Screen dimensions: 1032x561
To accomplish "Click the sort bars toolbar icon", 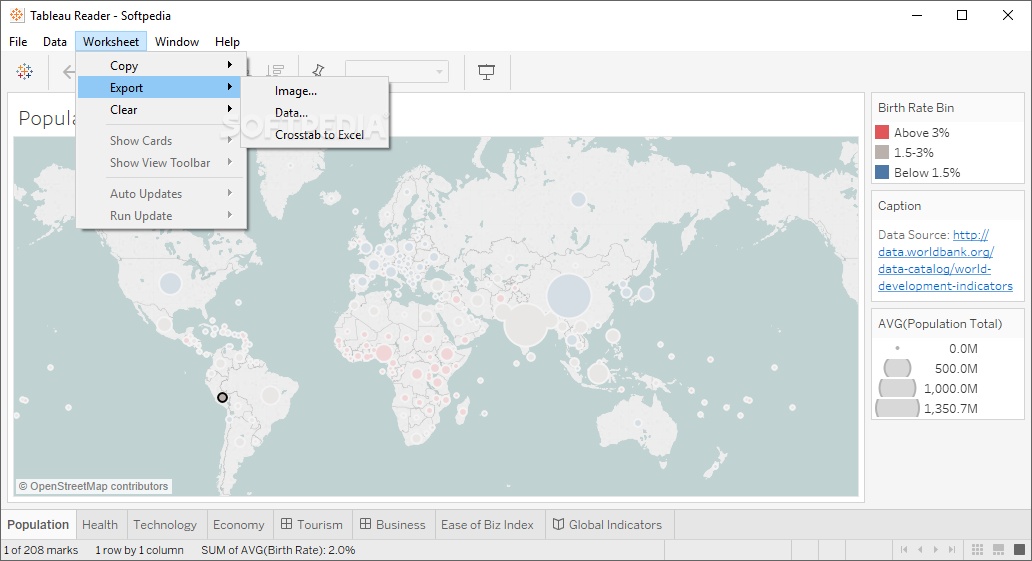I will tap(276, 71).
